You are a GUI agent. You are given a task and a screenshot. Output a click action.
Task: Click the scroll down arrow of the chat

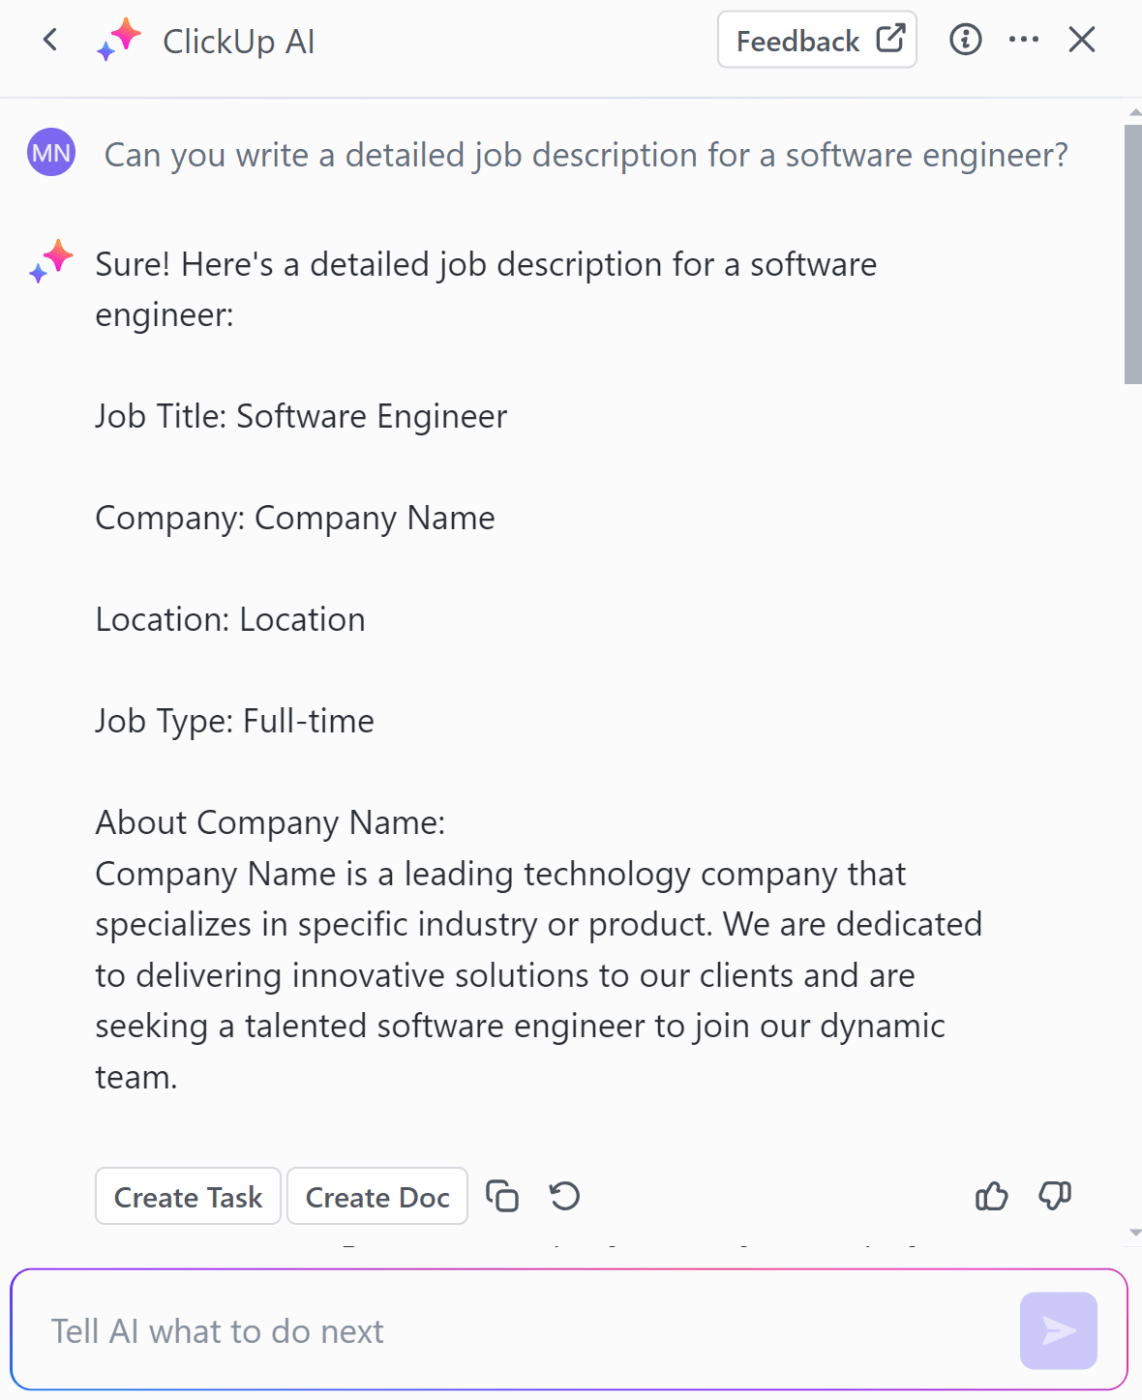[x=1135, y=1233]
